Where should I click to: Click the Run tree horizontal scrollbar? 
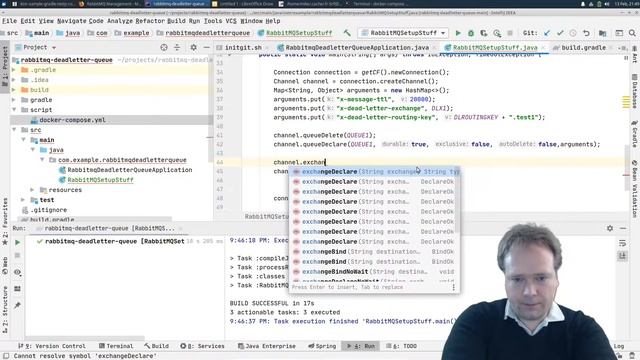86,338
